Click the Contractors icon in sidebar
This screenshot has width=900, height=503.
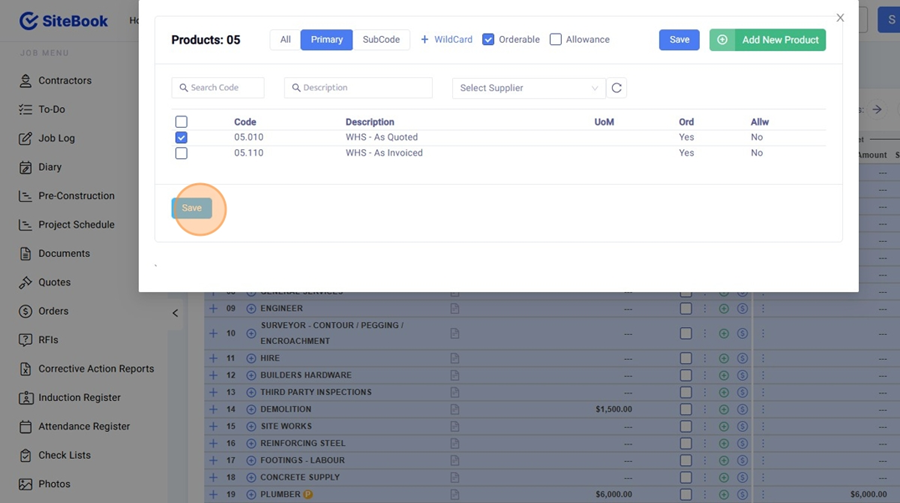[x=26, y=81]
